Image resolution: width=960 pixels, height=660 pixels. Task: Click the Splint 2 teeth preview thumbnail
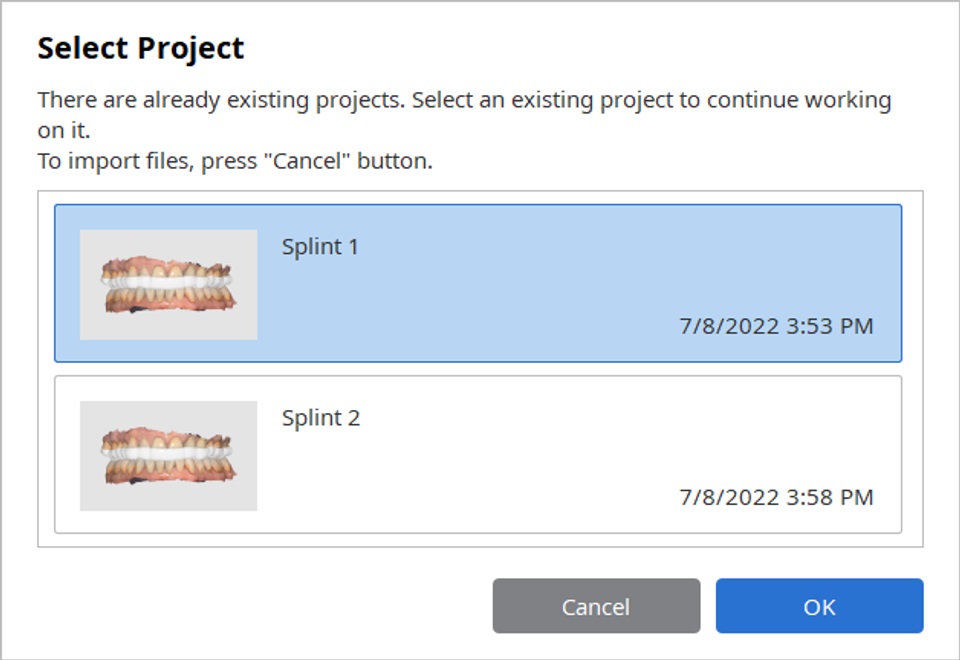click(168, 456)
